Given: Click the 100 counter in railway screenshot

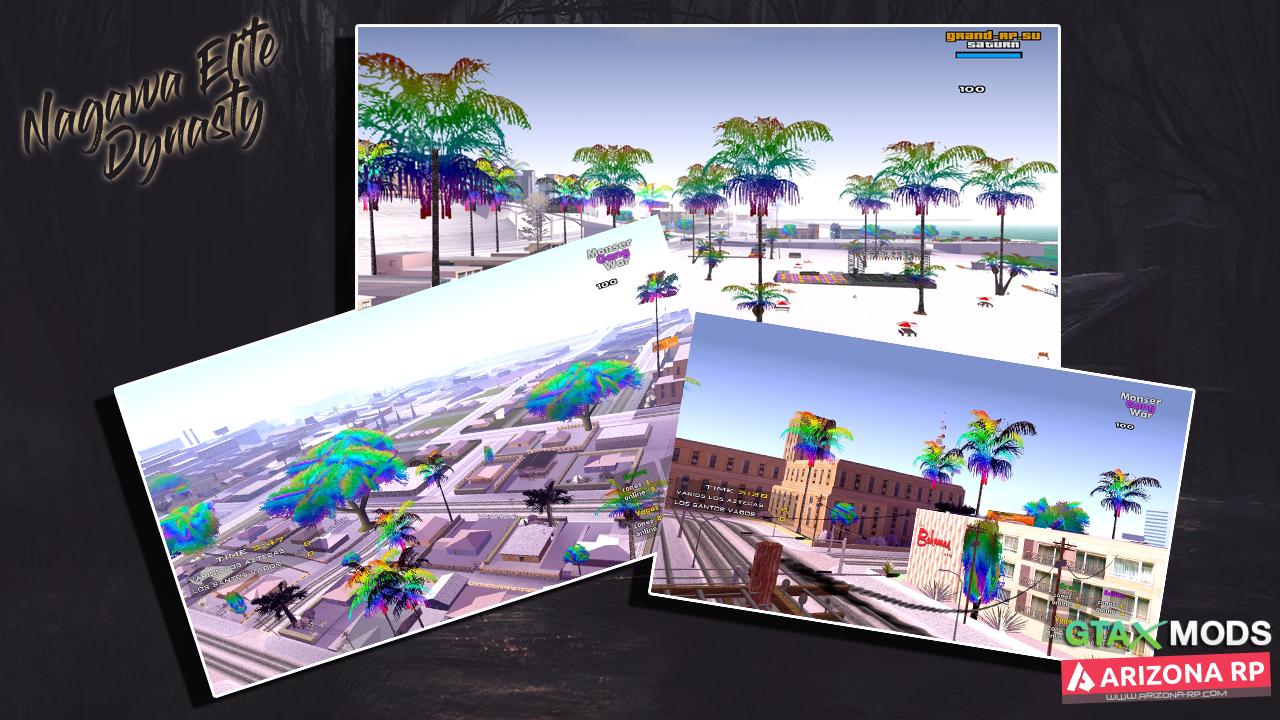Looking at the screenshot, I should coord(1124,426).
